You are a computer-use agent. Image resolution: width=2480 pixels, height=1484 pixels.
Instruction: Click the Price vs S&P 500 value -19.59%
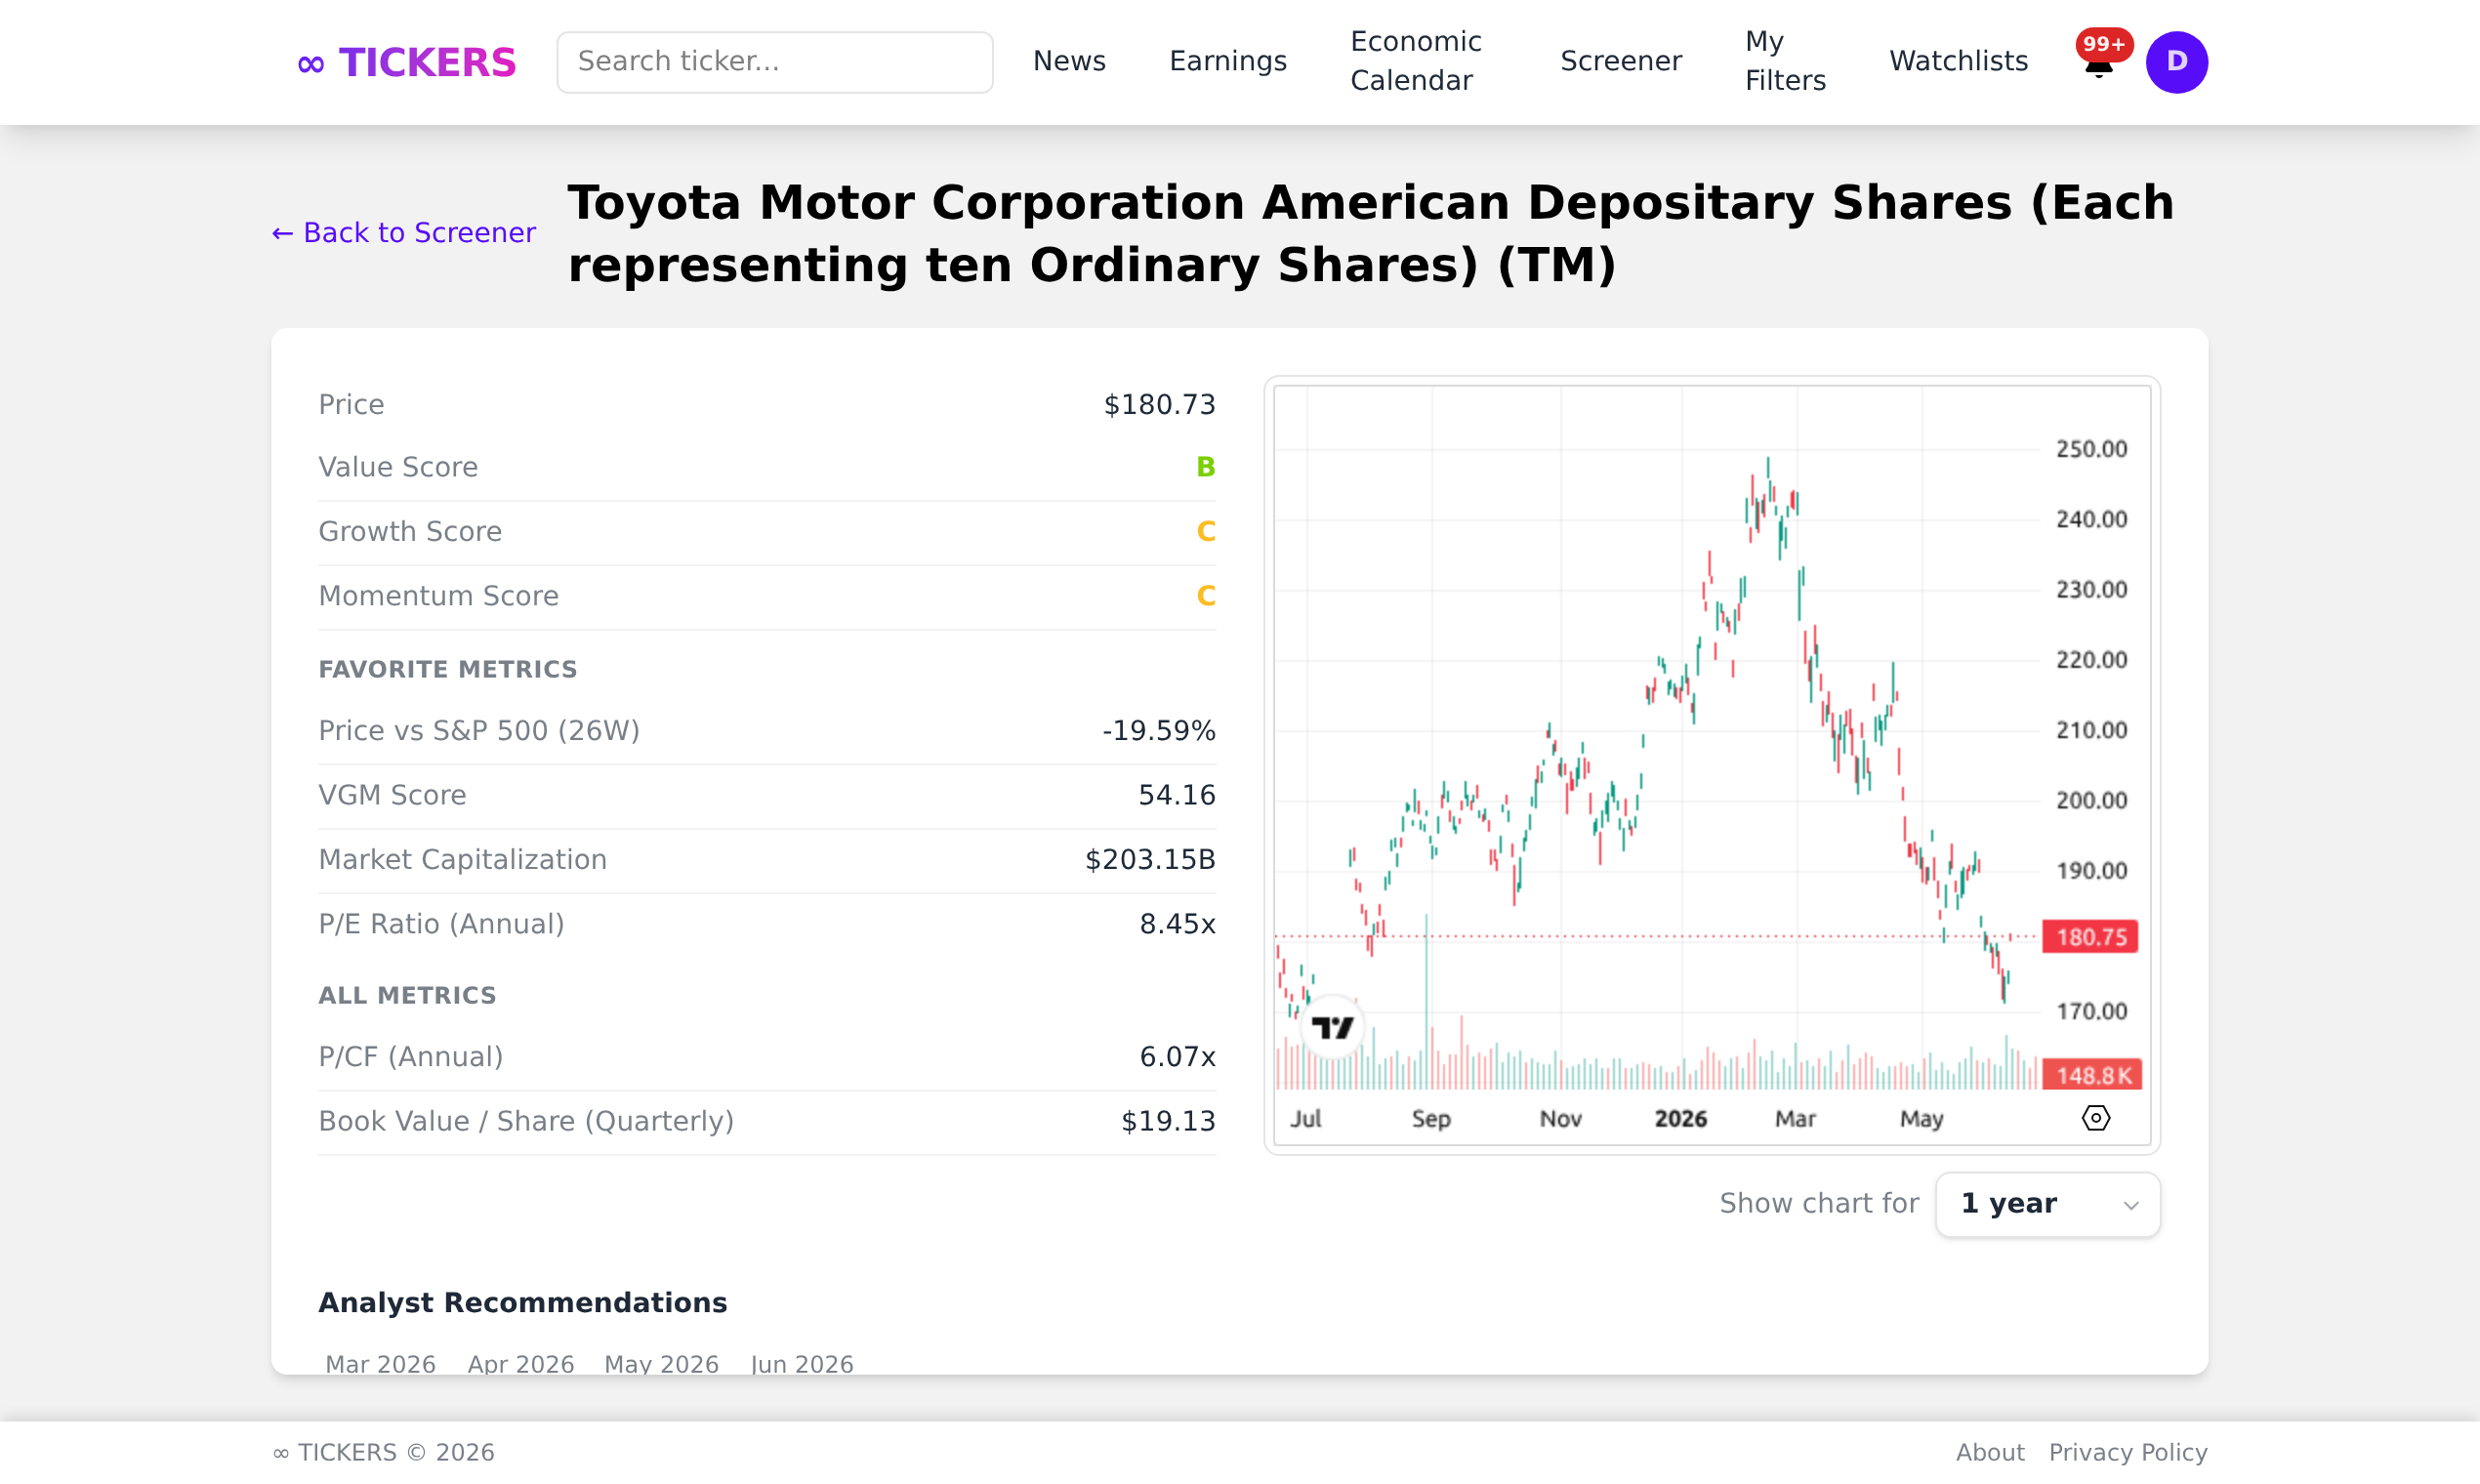[x=1158, y=731]
